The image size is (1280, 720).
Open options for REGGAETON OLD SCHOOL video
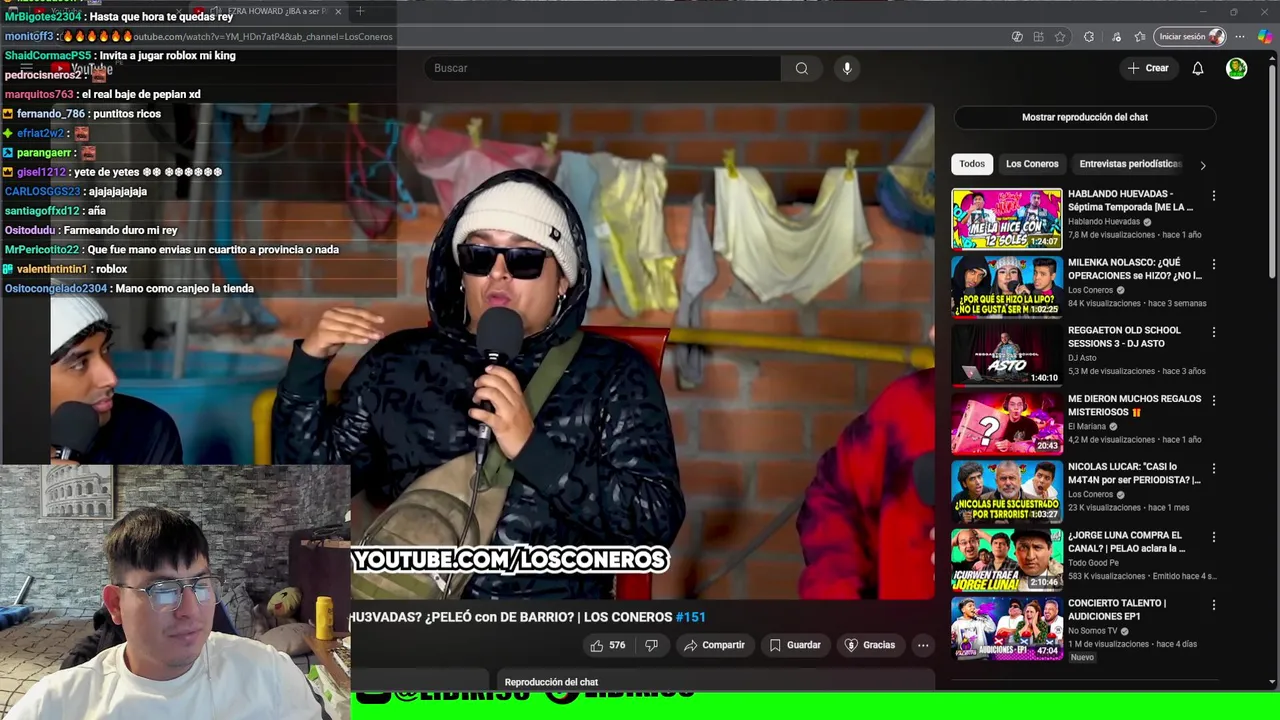[1214, 332]
